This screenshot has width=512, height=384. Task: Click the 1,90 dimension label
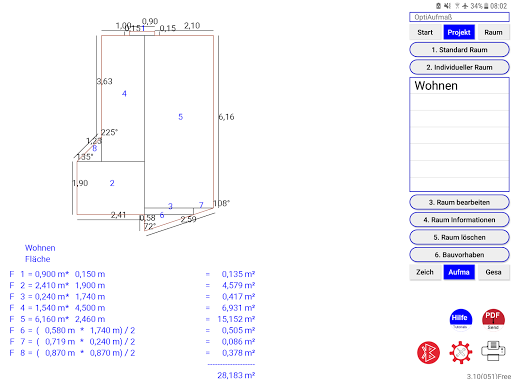[x=80, y=183]
